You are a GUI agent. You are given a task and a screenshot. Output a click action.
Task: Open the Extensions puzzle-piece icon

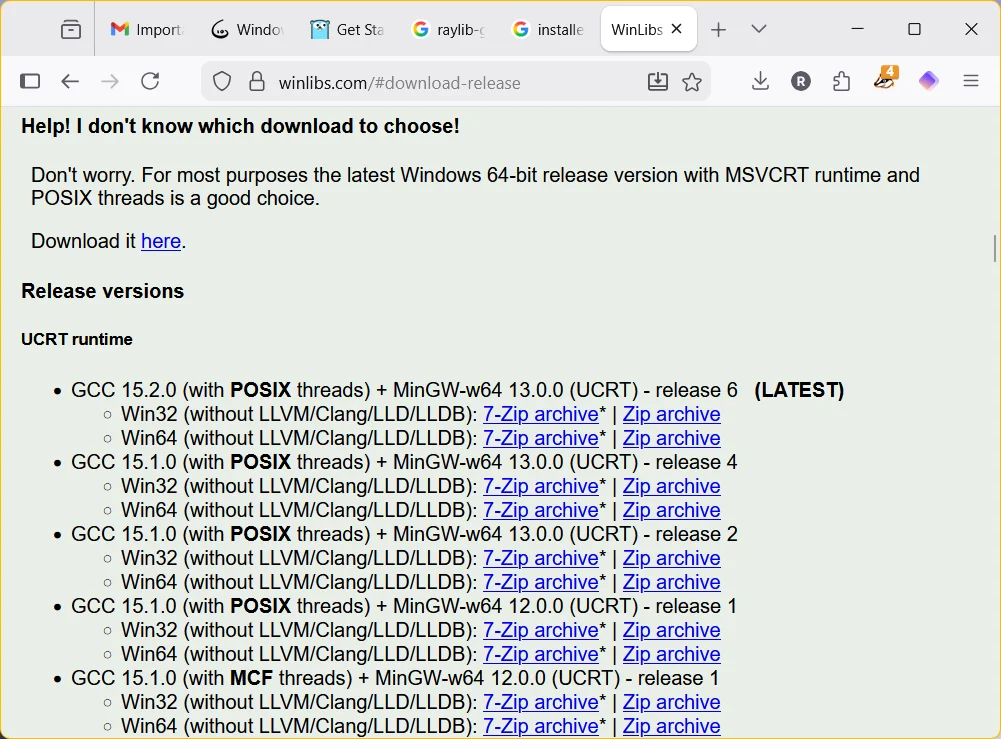tap(841, 80)
